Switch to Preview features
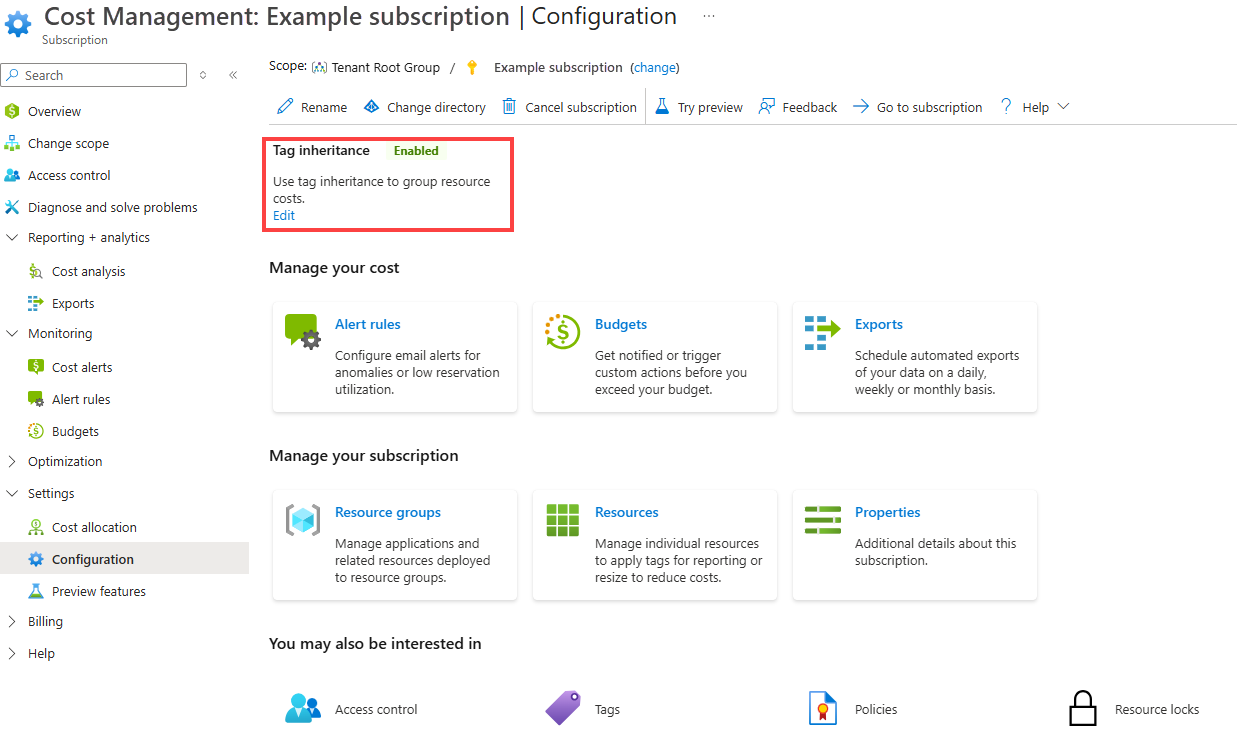Screen dimensions: 1237x754 pyautogui.click(x=98, y=591)
